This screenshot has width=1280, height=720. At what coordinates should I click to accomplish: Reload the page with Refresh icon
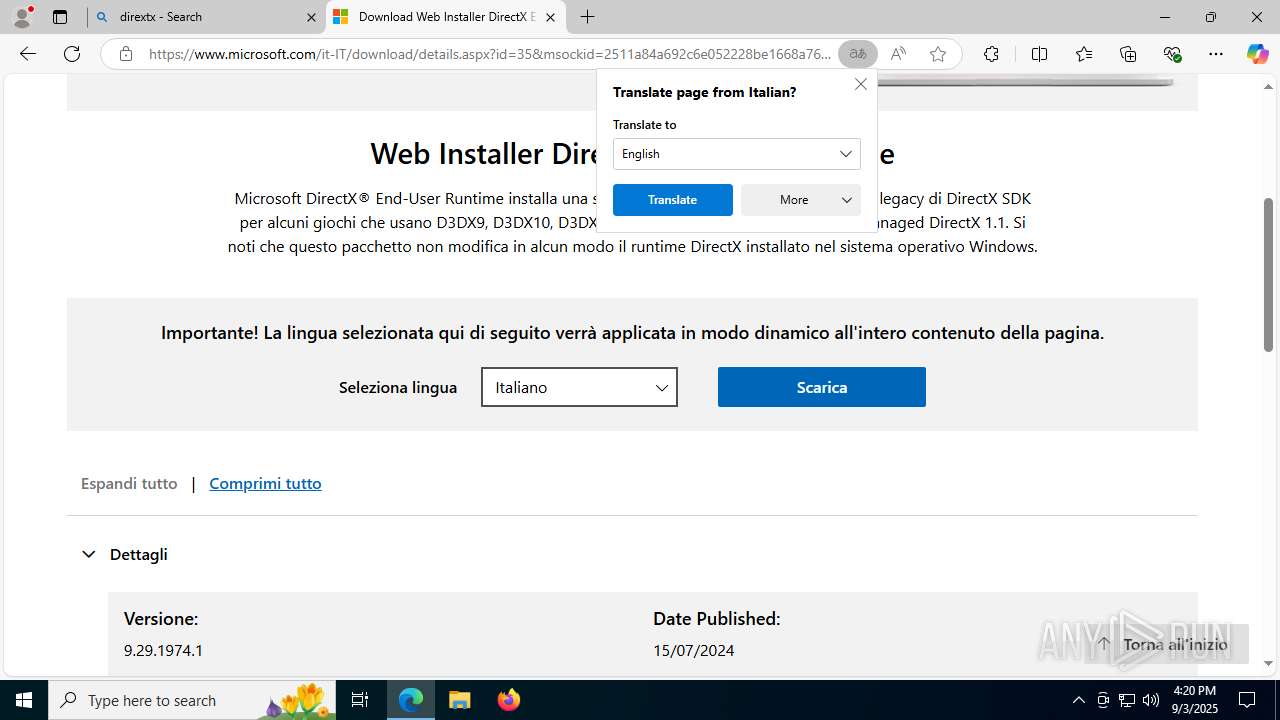pos(72,54)
